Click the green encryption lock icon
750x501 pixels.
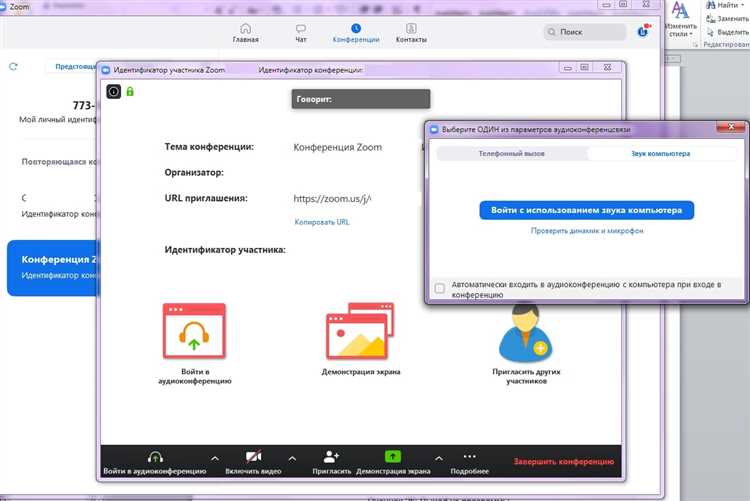coord(130,91)
